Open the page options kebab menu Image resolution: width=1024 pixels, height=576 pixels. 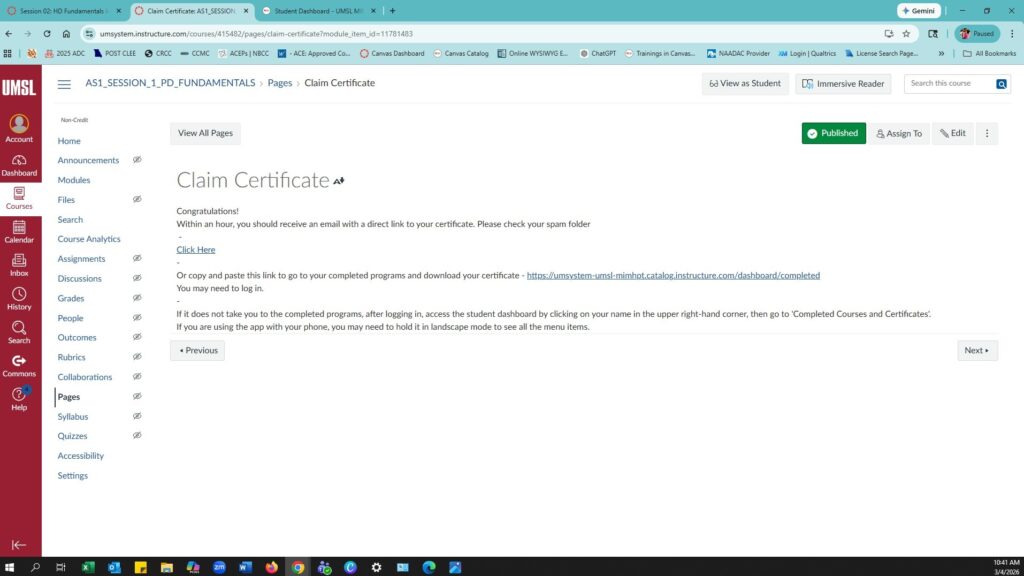pyautogui.click(x=986, y=133)
